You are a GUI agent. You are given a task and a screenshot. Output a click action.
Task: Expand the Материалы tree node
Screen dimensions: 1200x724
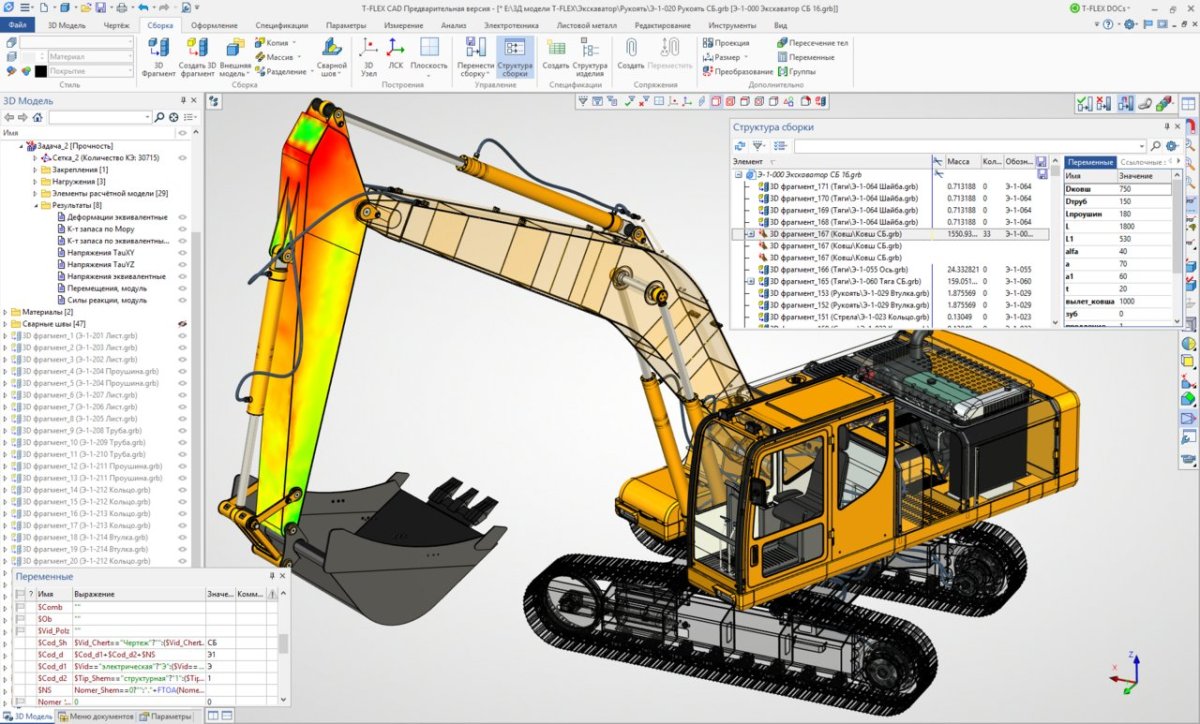(x=5, y=312)
